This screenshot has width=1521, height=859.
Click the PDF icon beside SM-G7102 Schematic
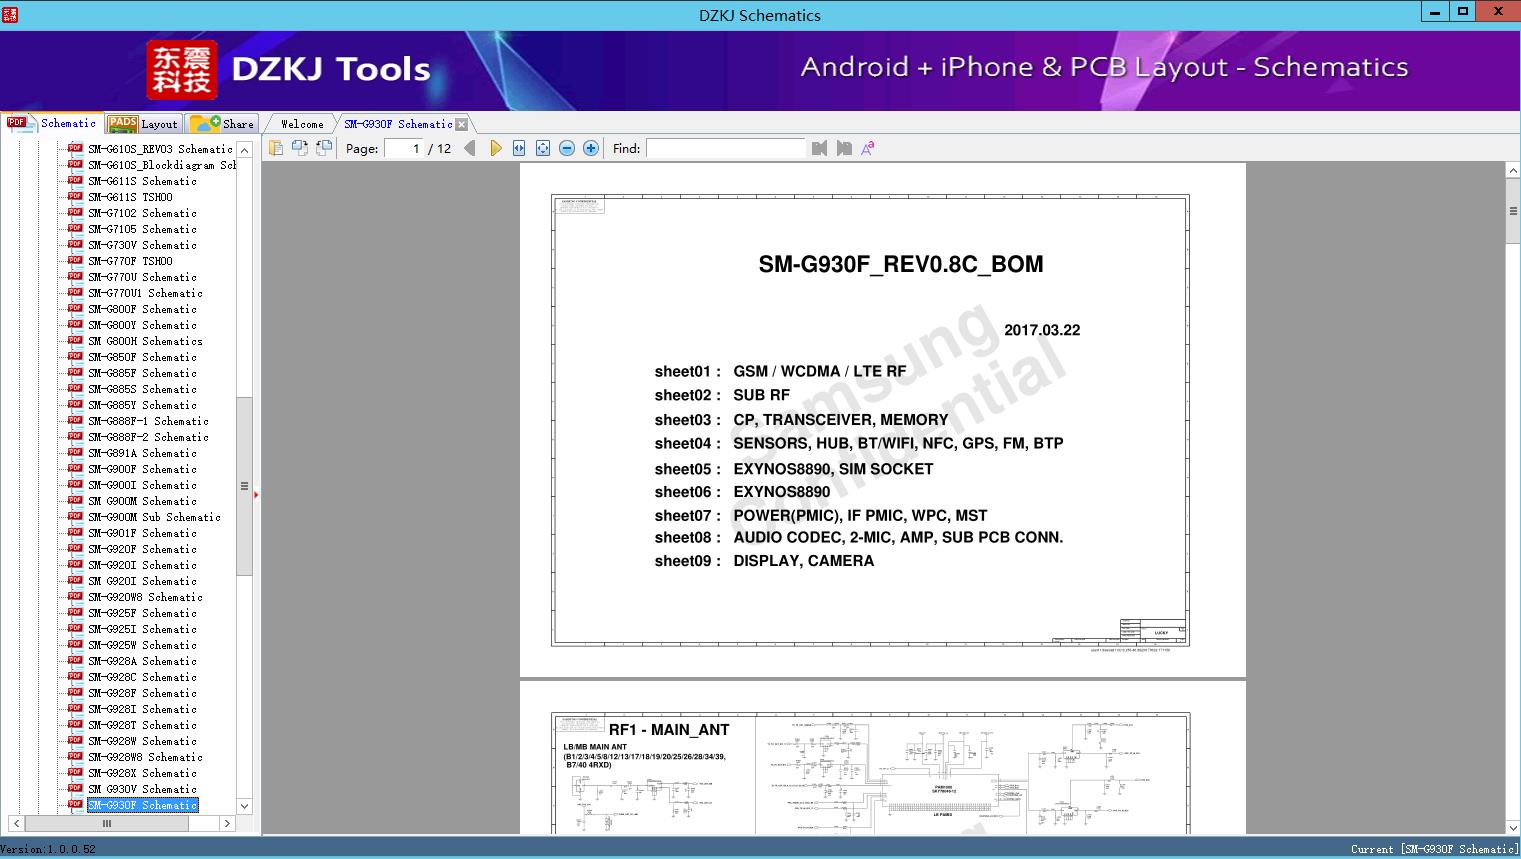pyautogui.click(x=75, y=212)
